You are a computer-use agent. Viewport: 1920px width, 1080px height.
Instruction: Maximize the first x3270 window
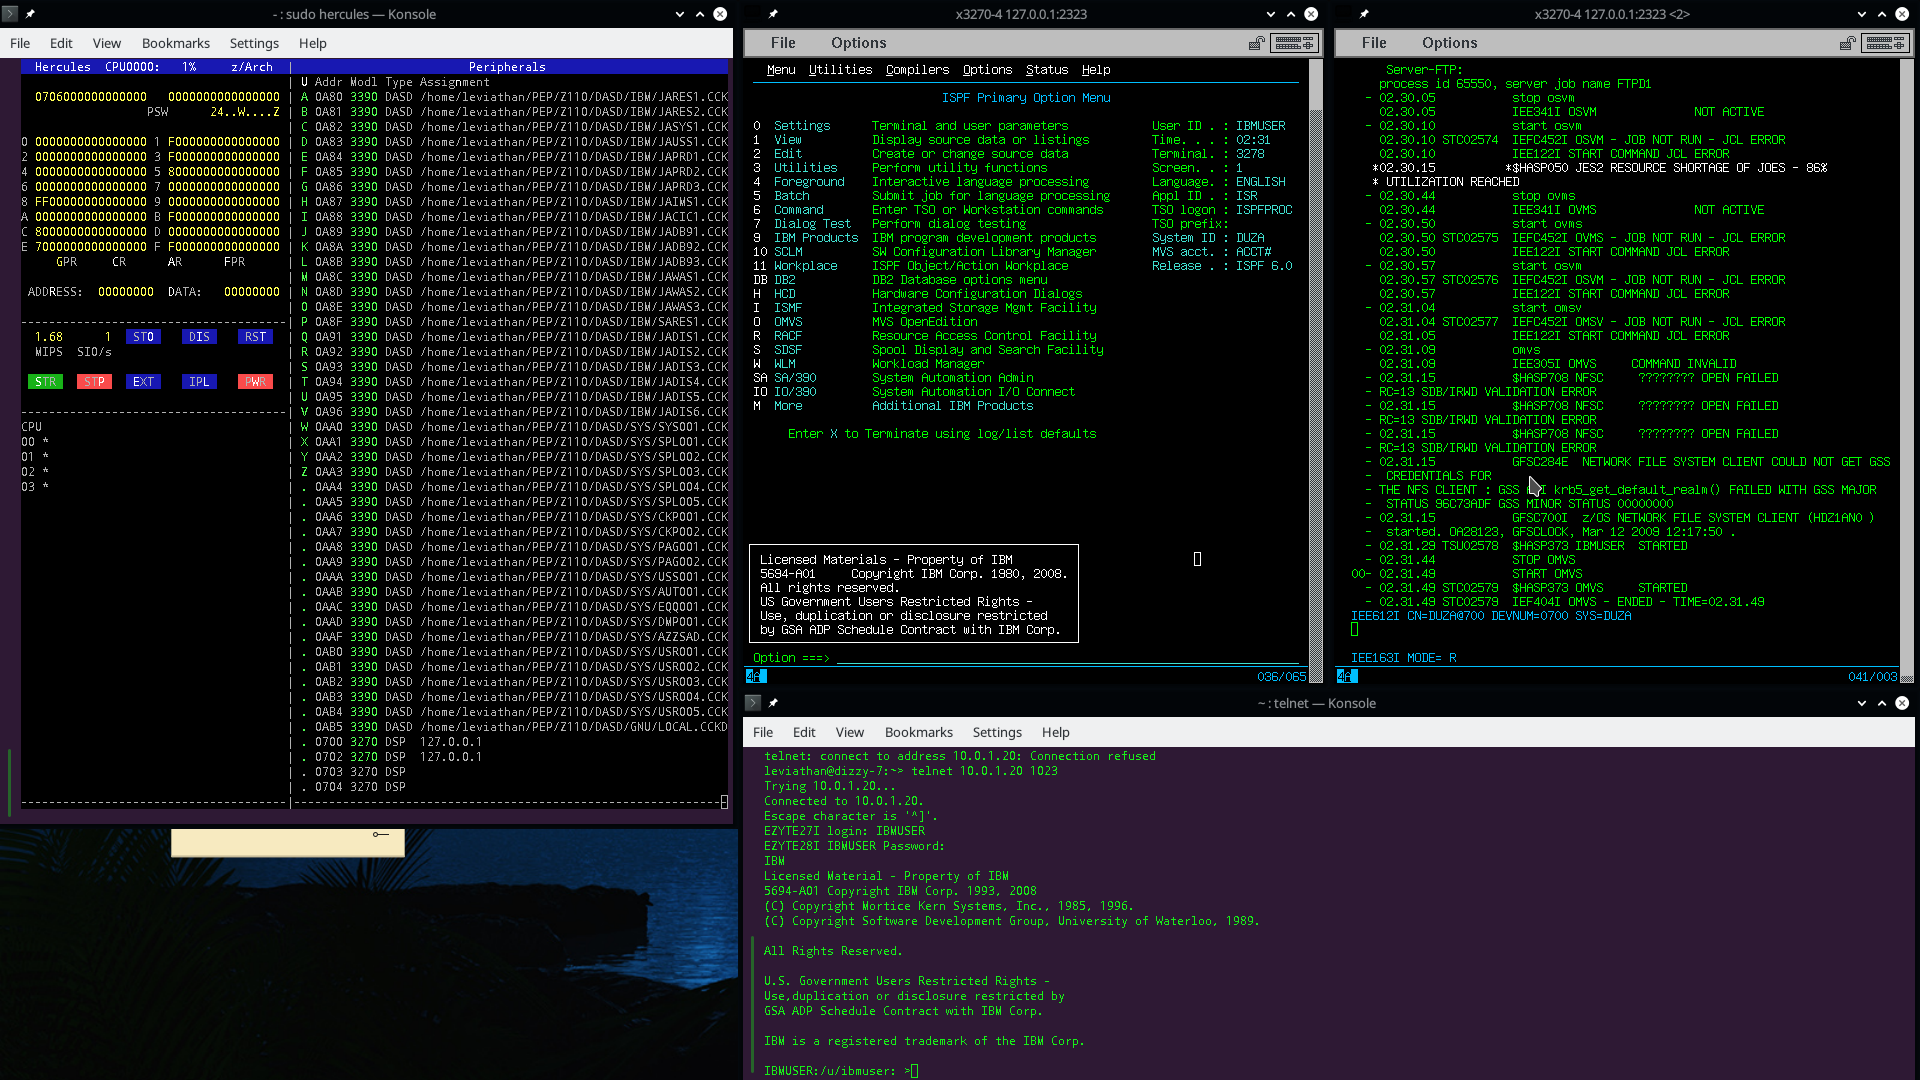pos(1291,14)
